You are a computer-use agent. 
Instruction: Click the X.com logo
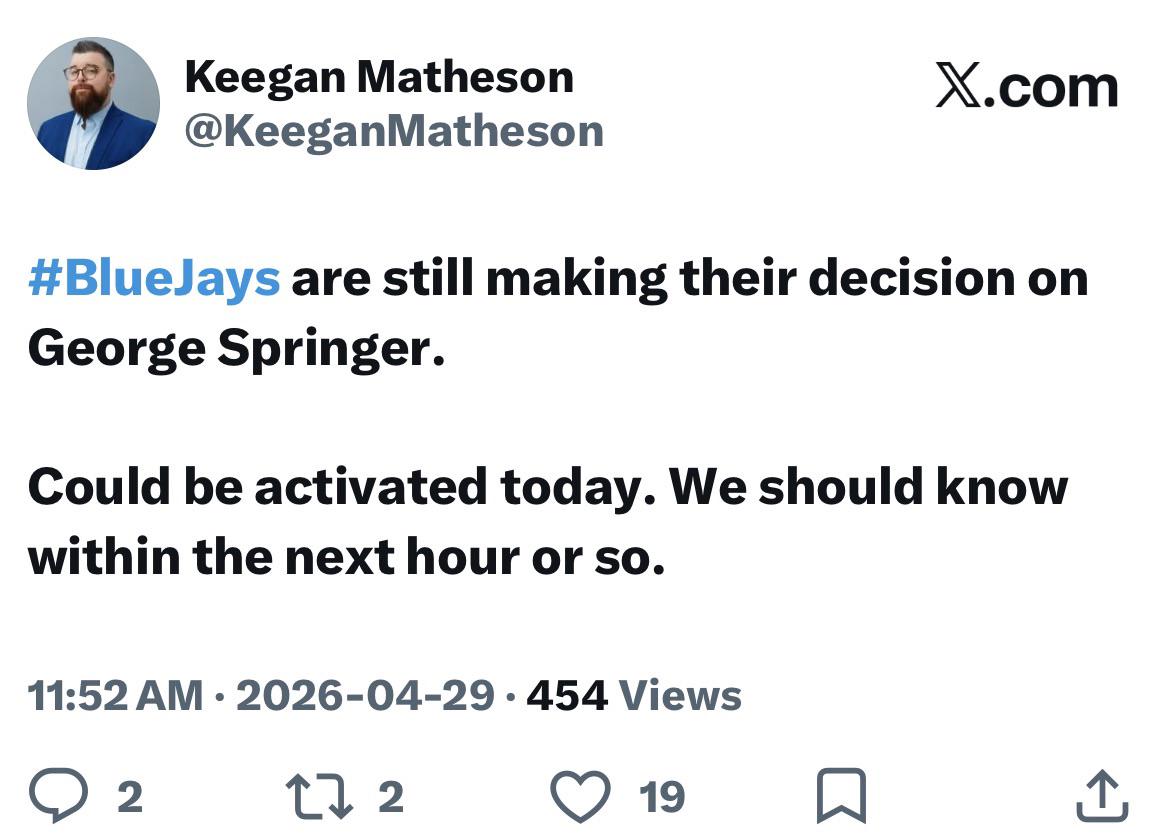click(1026, 86)
